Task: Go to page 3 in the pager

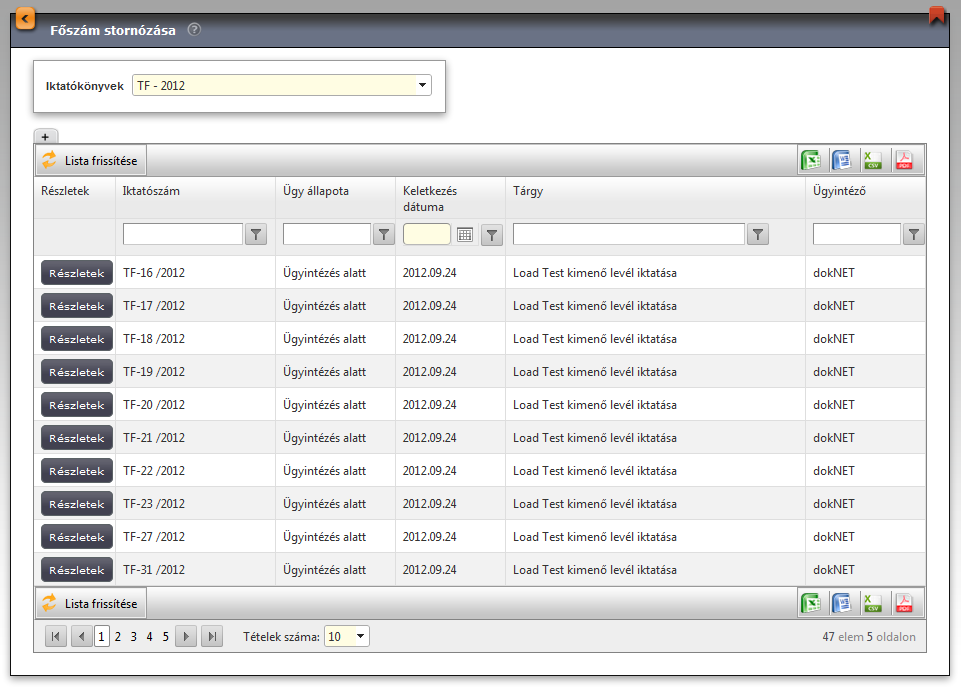Action: pyautogui.click(x=134, y=637)
